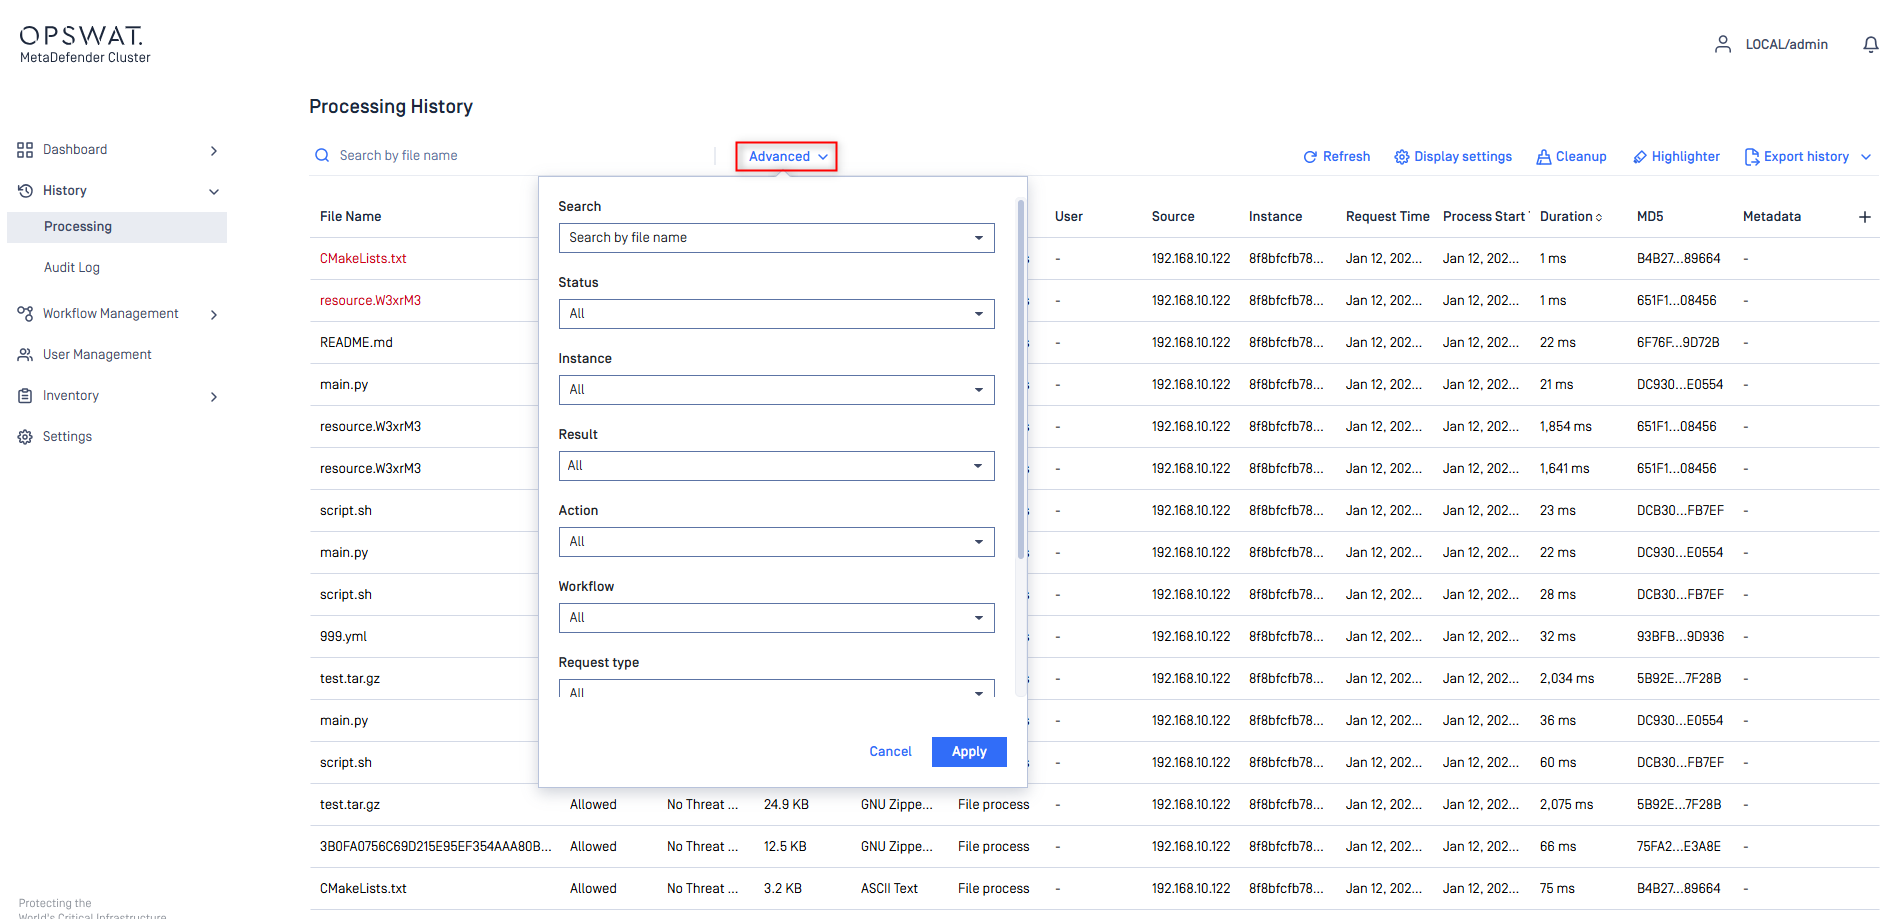The width and height of the screenshot is (1890, 919).
Task: Click the user profile icon
Action: click(x=1722, y=44)
